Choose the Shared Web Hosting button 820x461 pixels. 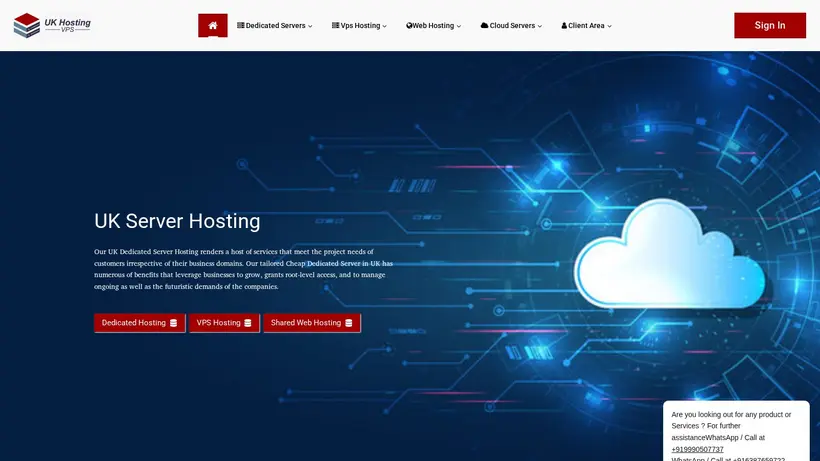coord(312,323)
